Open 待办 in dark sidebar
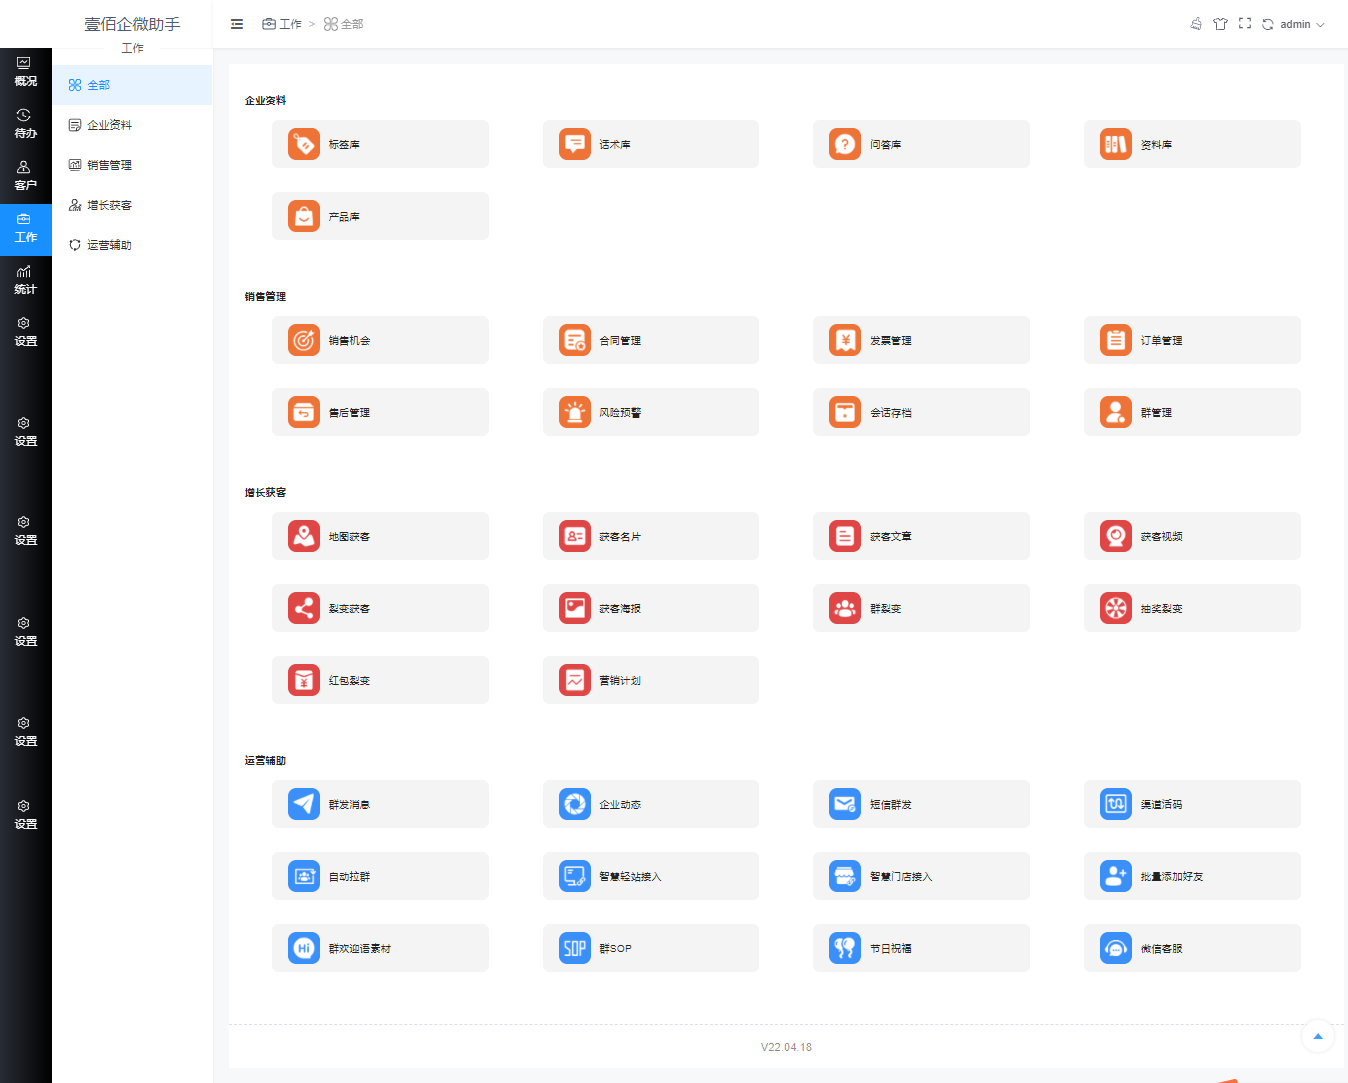Screen dimensions: 1348x1083 26,124
